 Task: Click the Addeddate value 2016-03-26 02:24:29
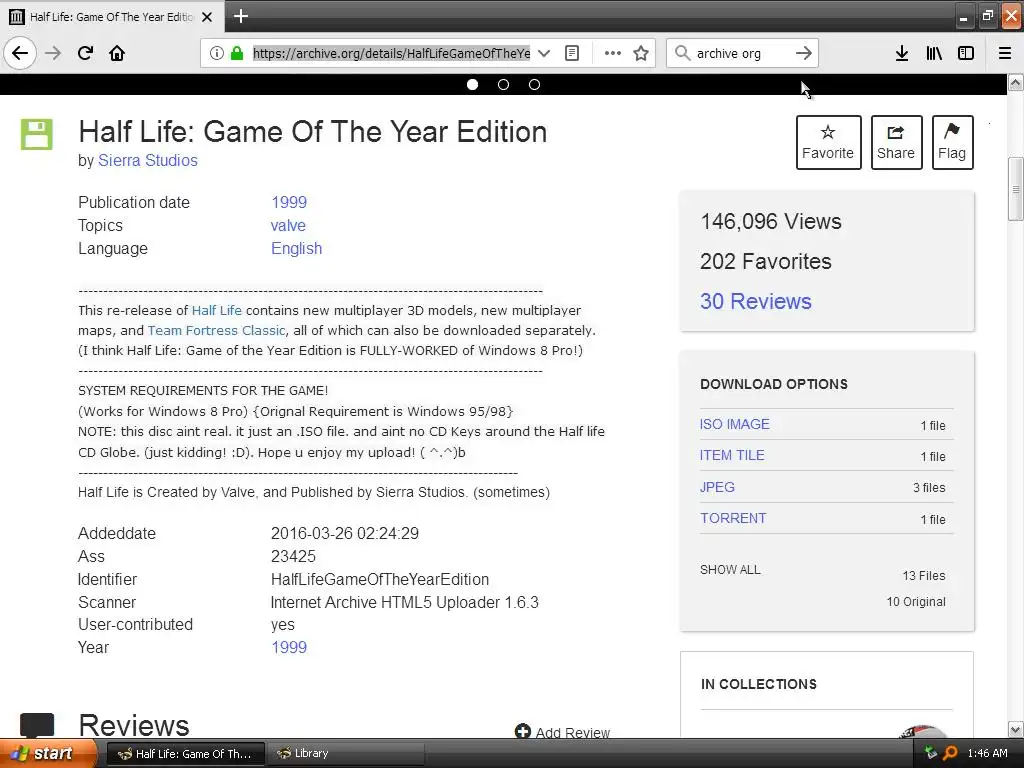click(345, 534)
